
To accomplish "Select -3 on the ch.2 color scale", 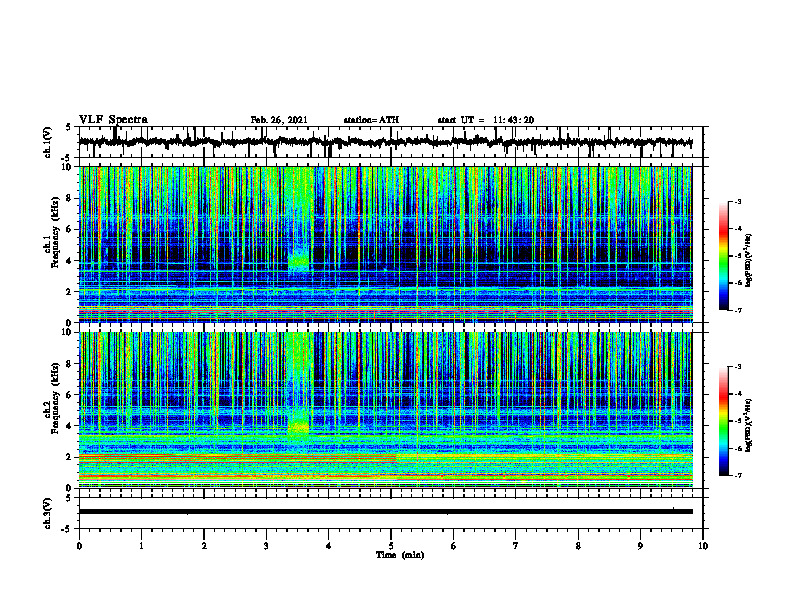I will pos(738,367).
